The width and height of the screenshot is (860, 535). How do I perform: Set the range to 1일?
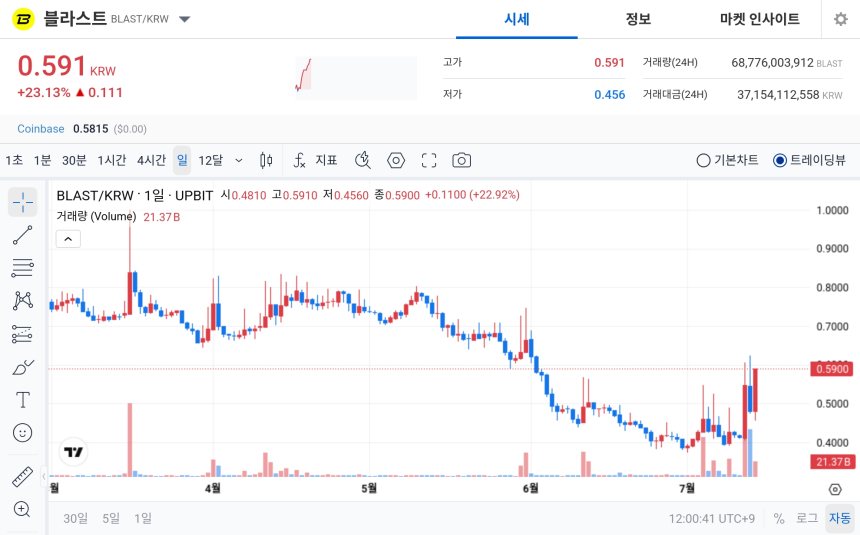tap(143, 518)
